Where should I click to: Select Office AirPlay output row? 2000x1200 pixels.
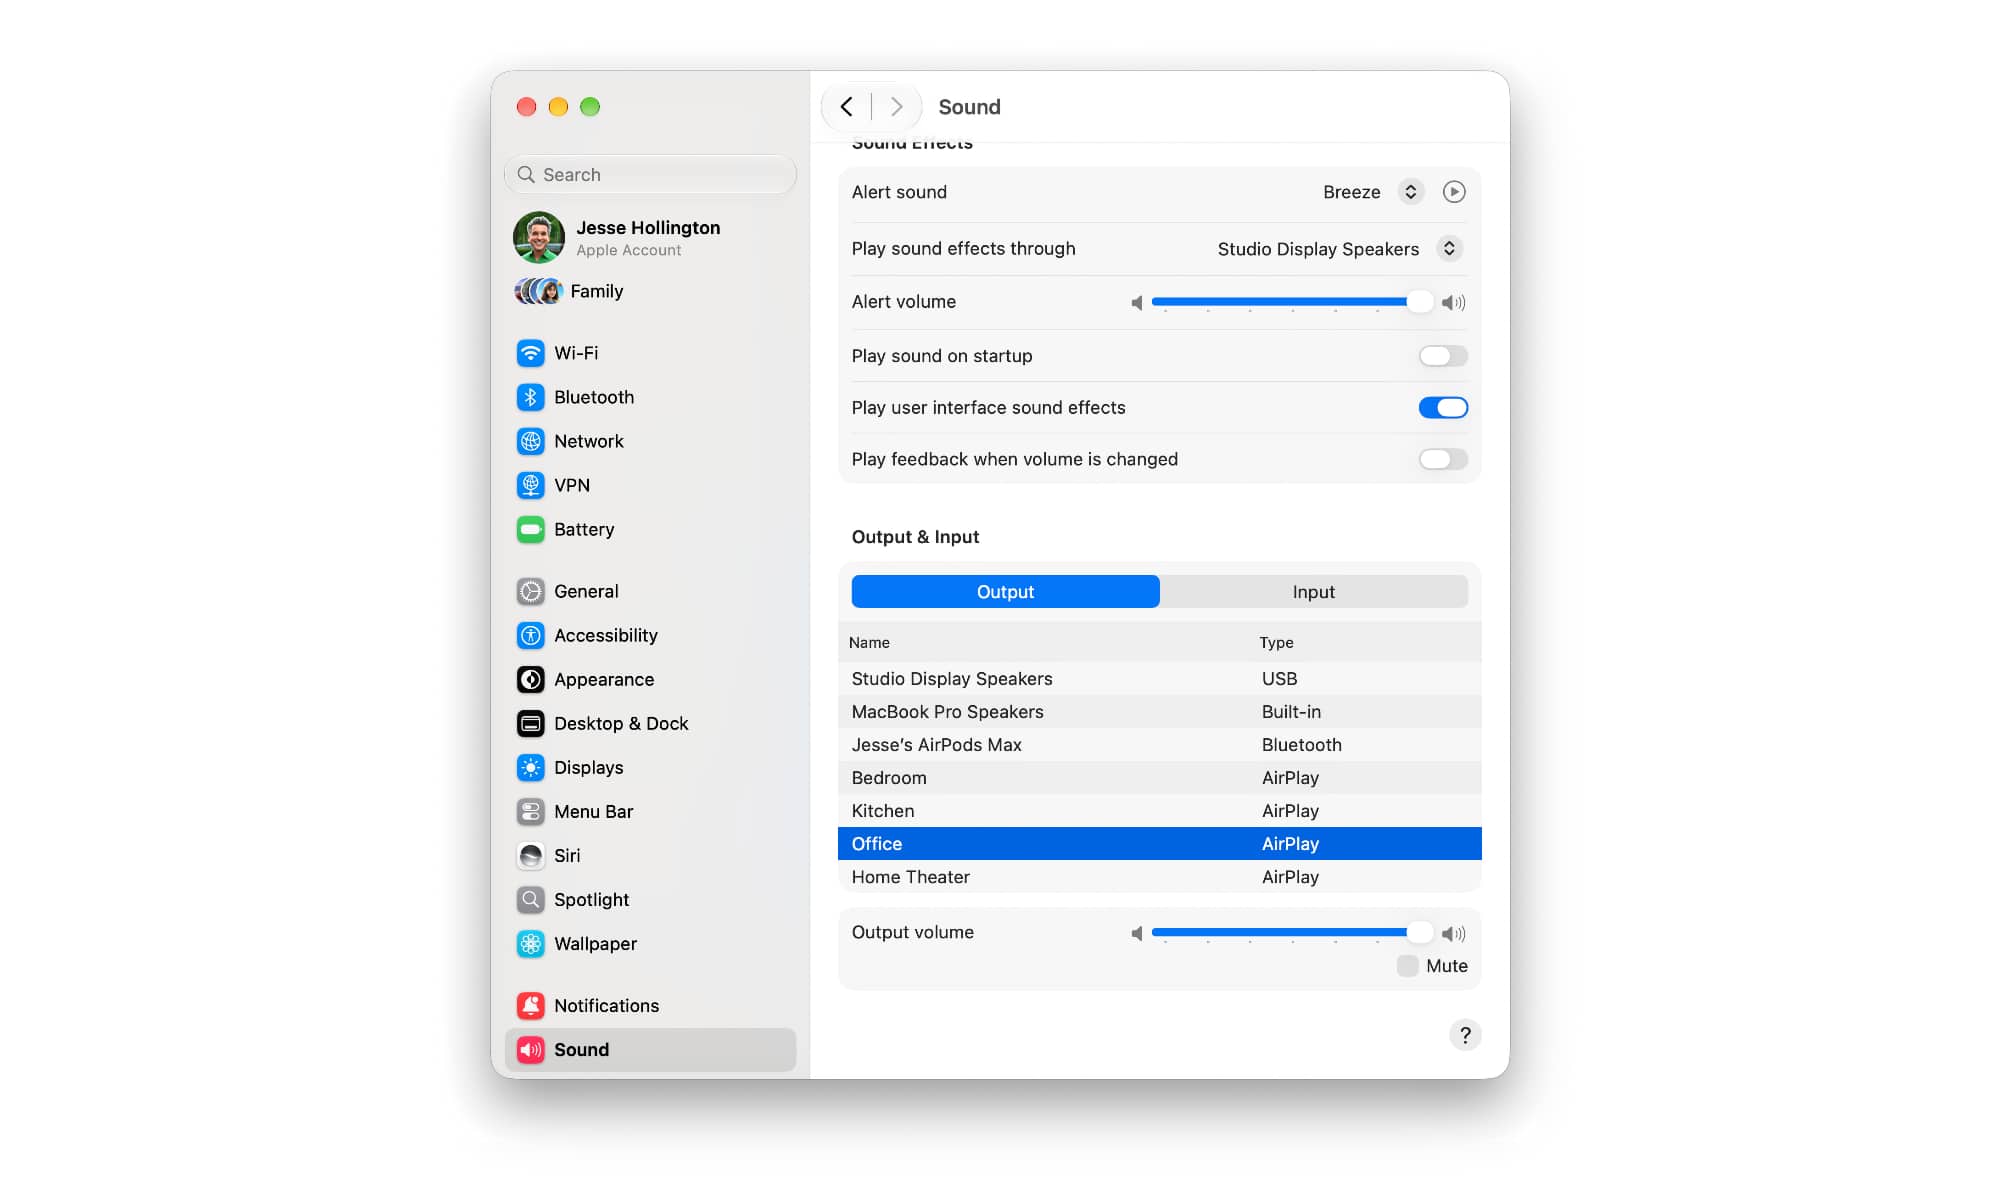point(1159,843)
